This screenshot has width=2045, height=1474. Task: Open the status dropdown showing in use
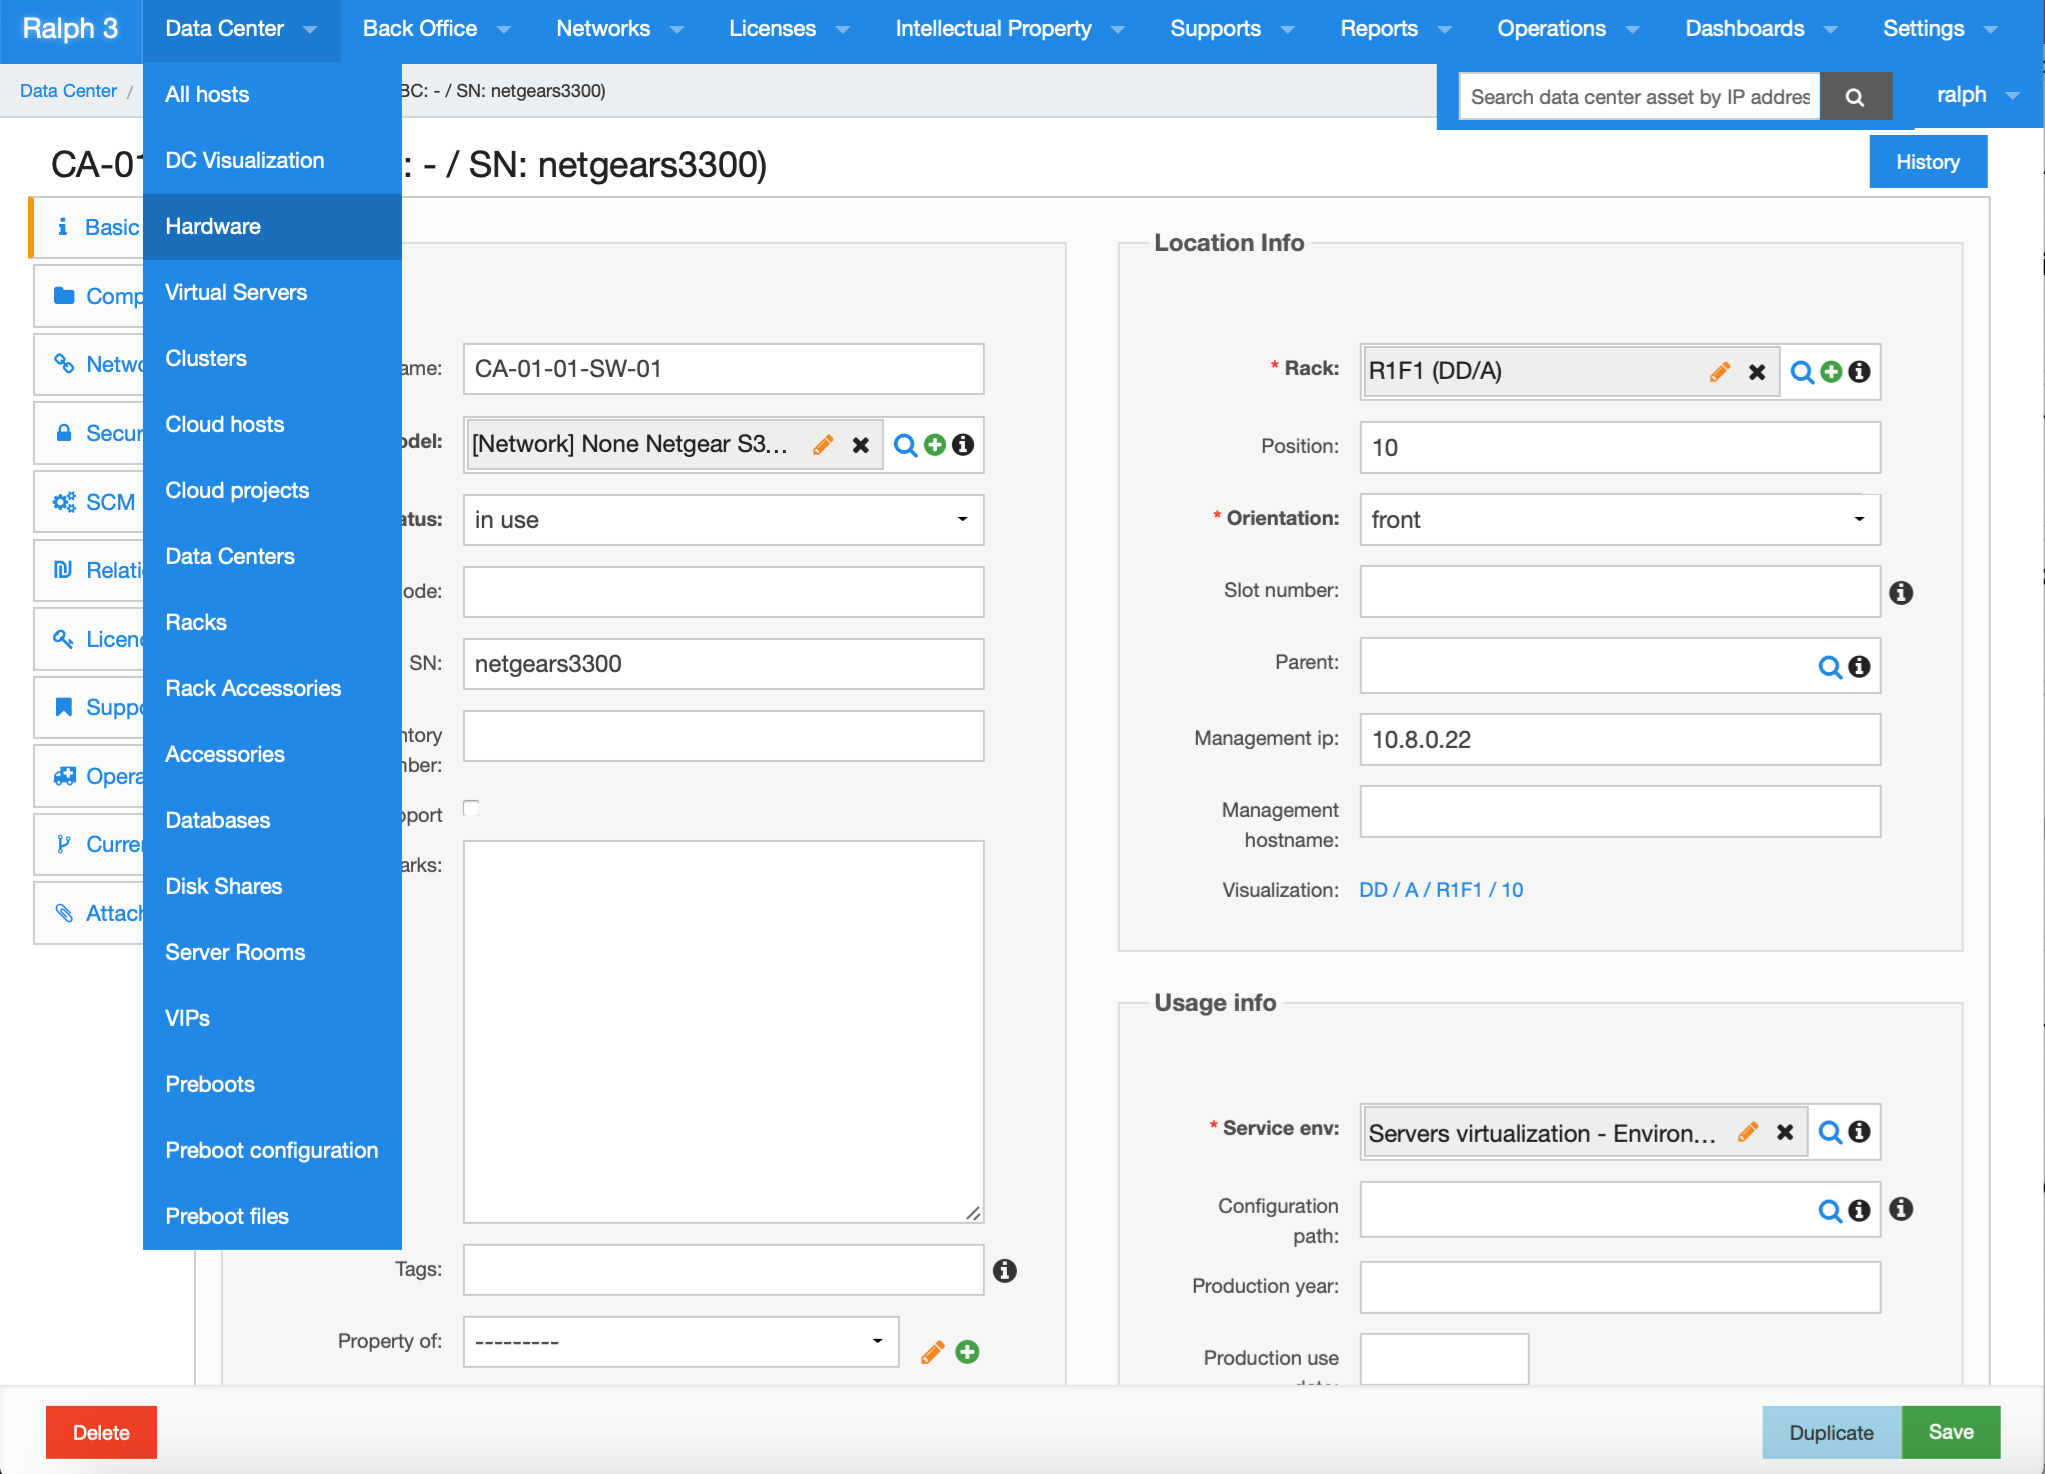click(x=722, y=520)
